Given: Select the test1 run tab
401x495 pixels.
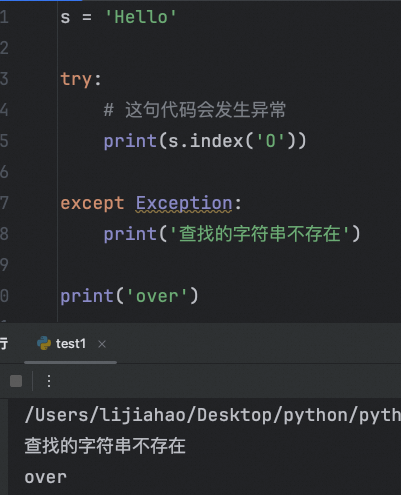Looking at the screenshot, I should pyautogui.click(x=71, y=344).
